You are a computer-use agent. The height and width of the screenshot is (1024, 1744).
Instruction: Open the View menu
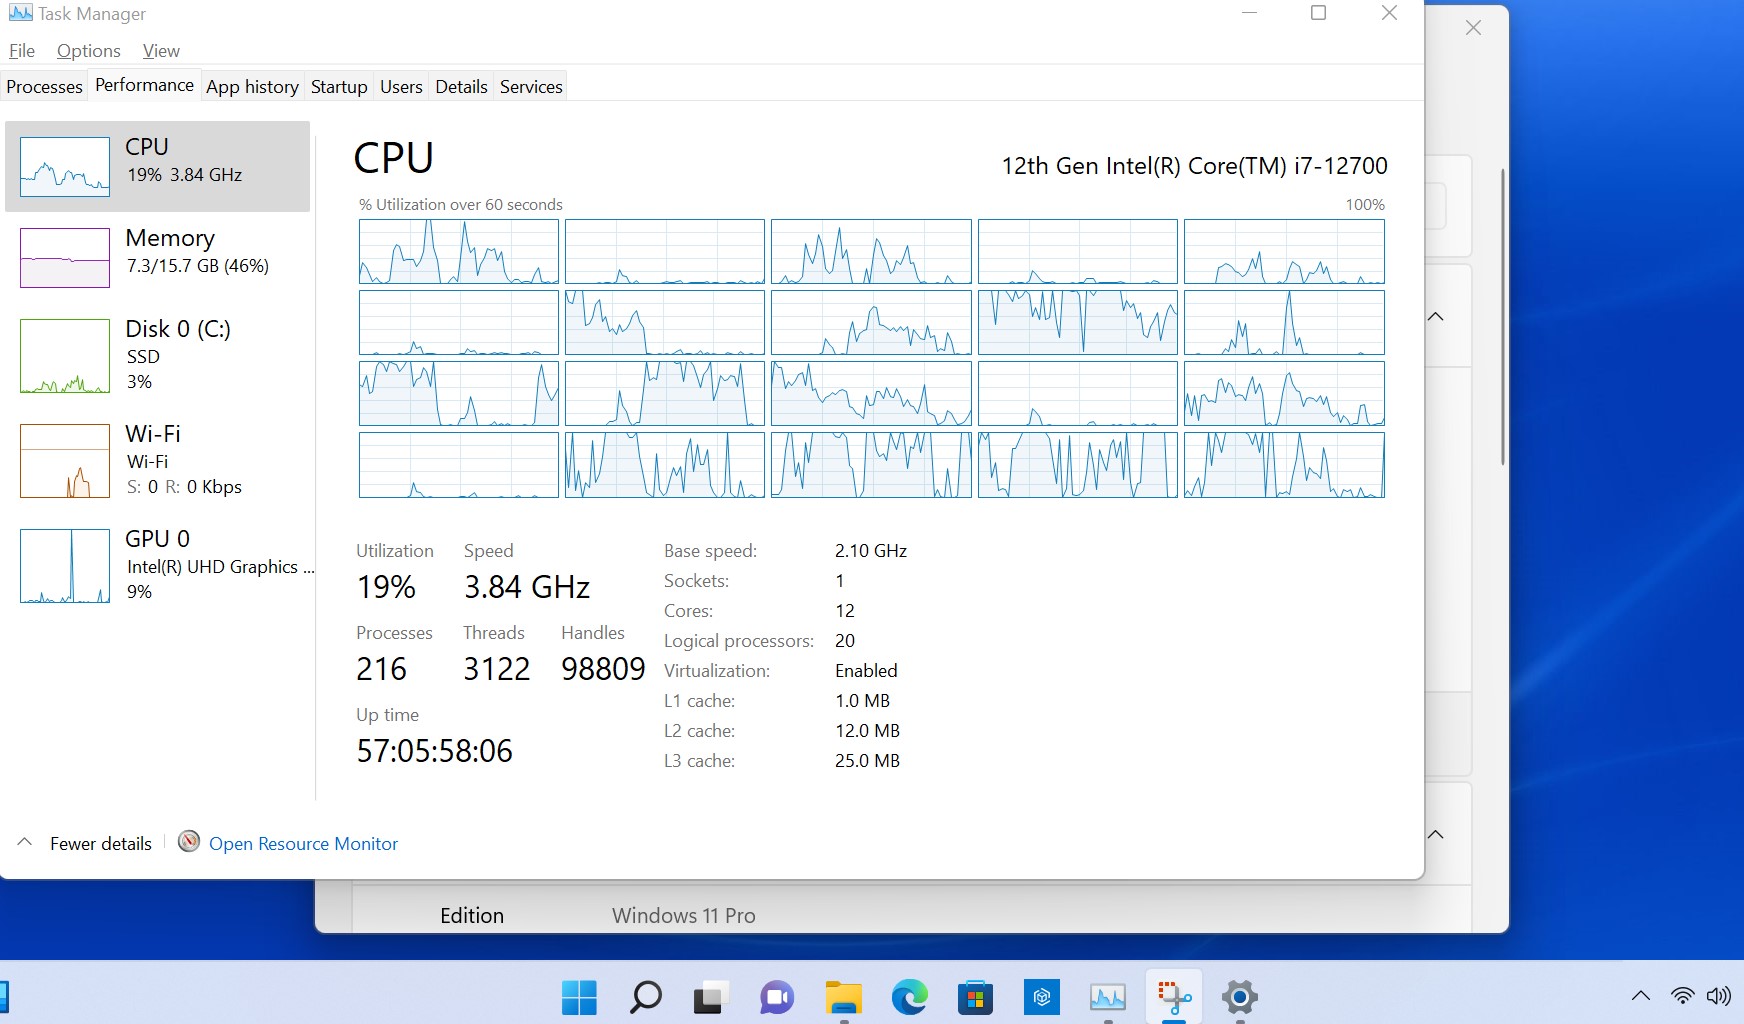161,51
